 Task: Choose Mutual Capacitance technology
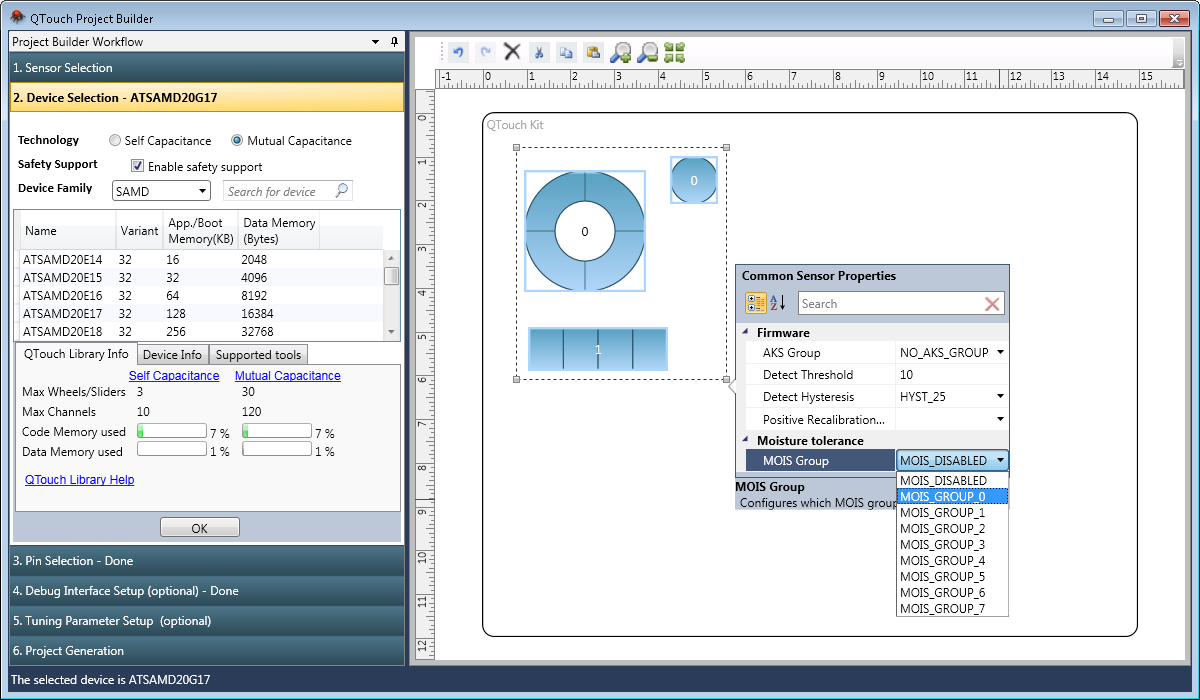point(291,141)
